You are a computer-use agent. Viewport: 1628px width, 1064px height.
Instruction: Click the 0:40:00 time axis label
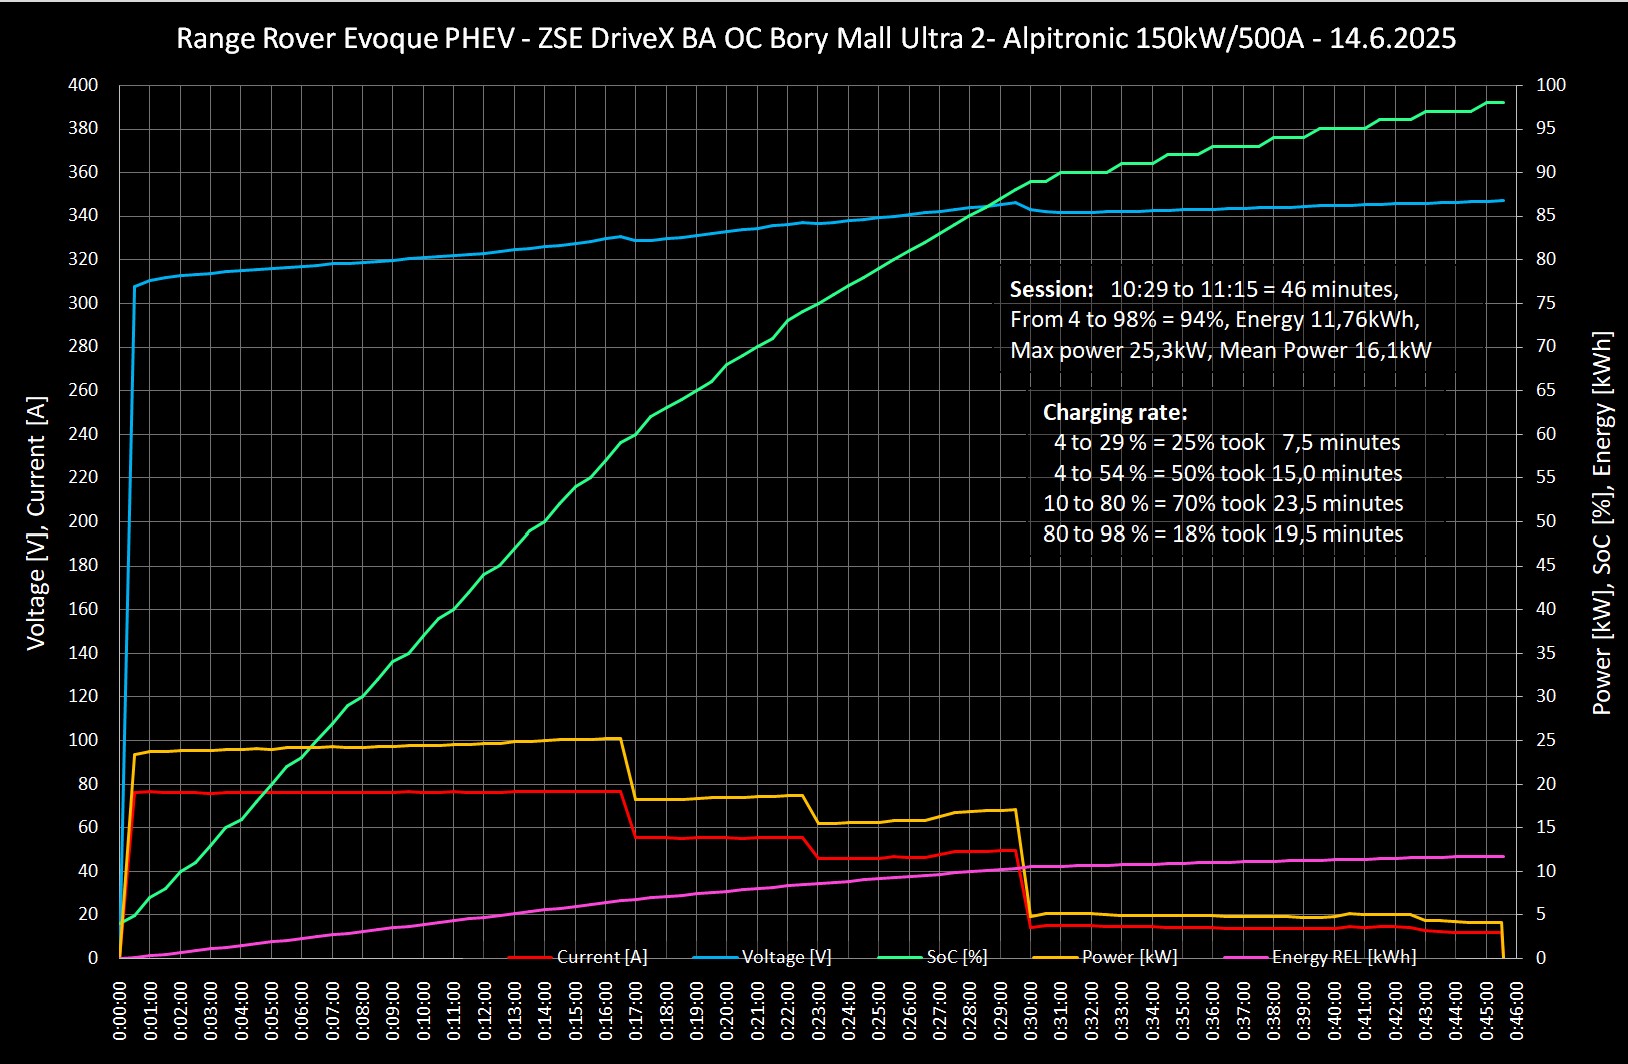point(1335,1011)
